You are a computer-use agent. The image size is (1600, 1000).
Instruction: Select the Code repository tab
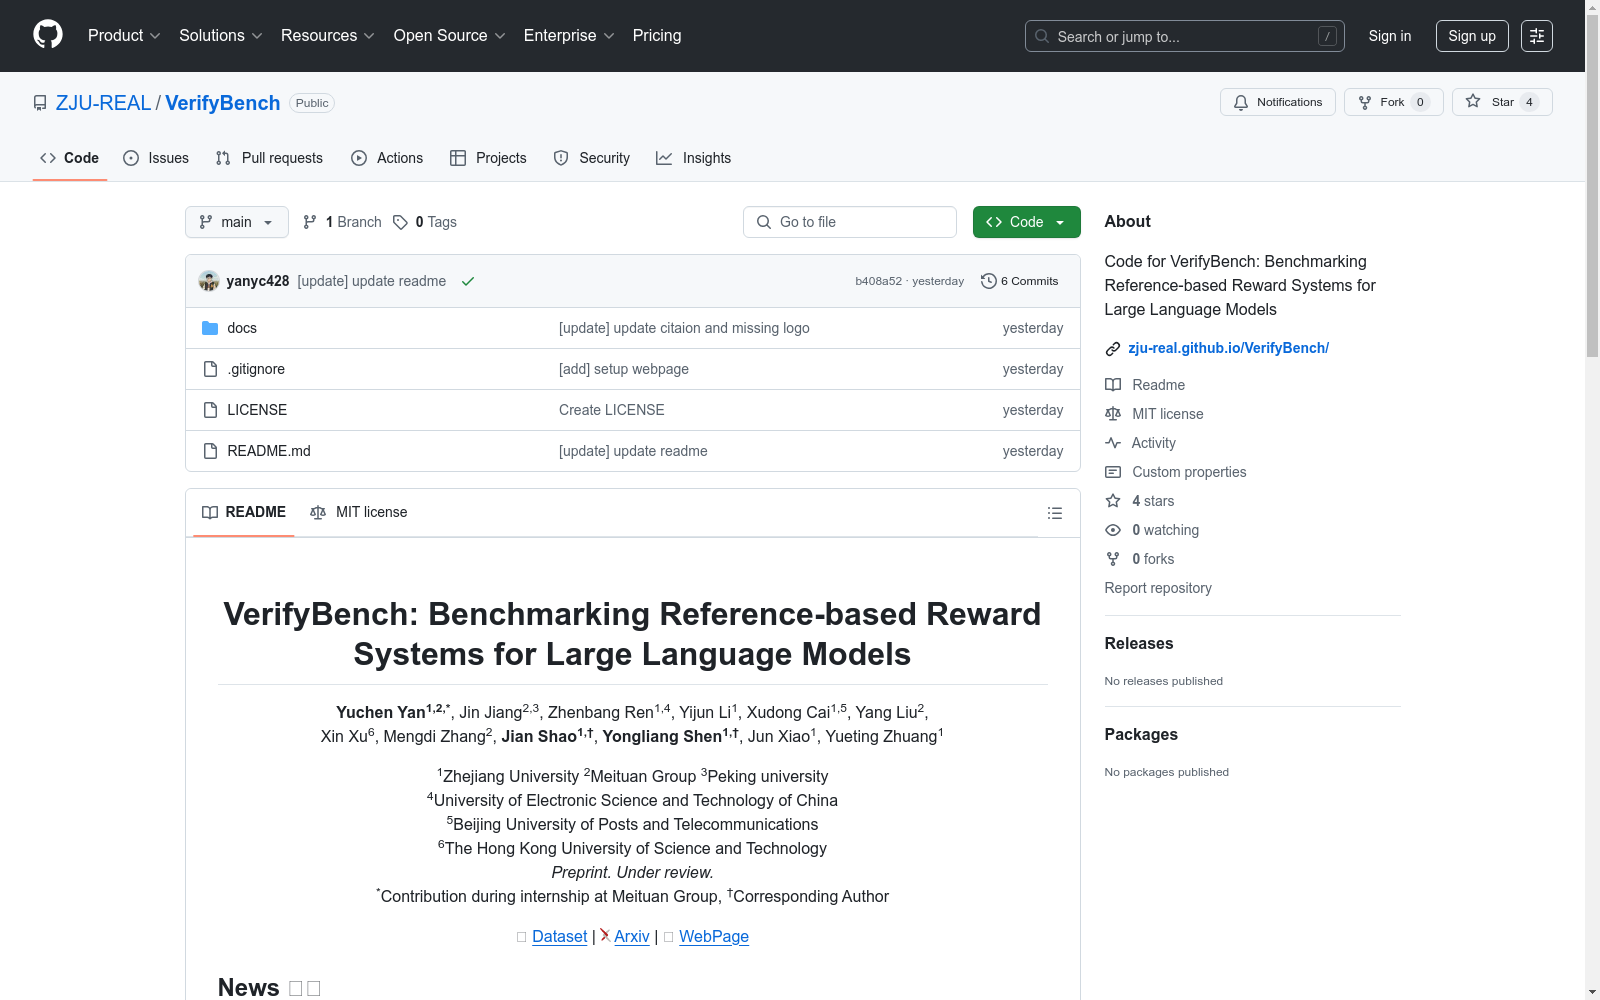click(70, 158)
